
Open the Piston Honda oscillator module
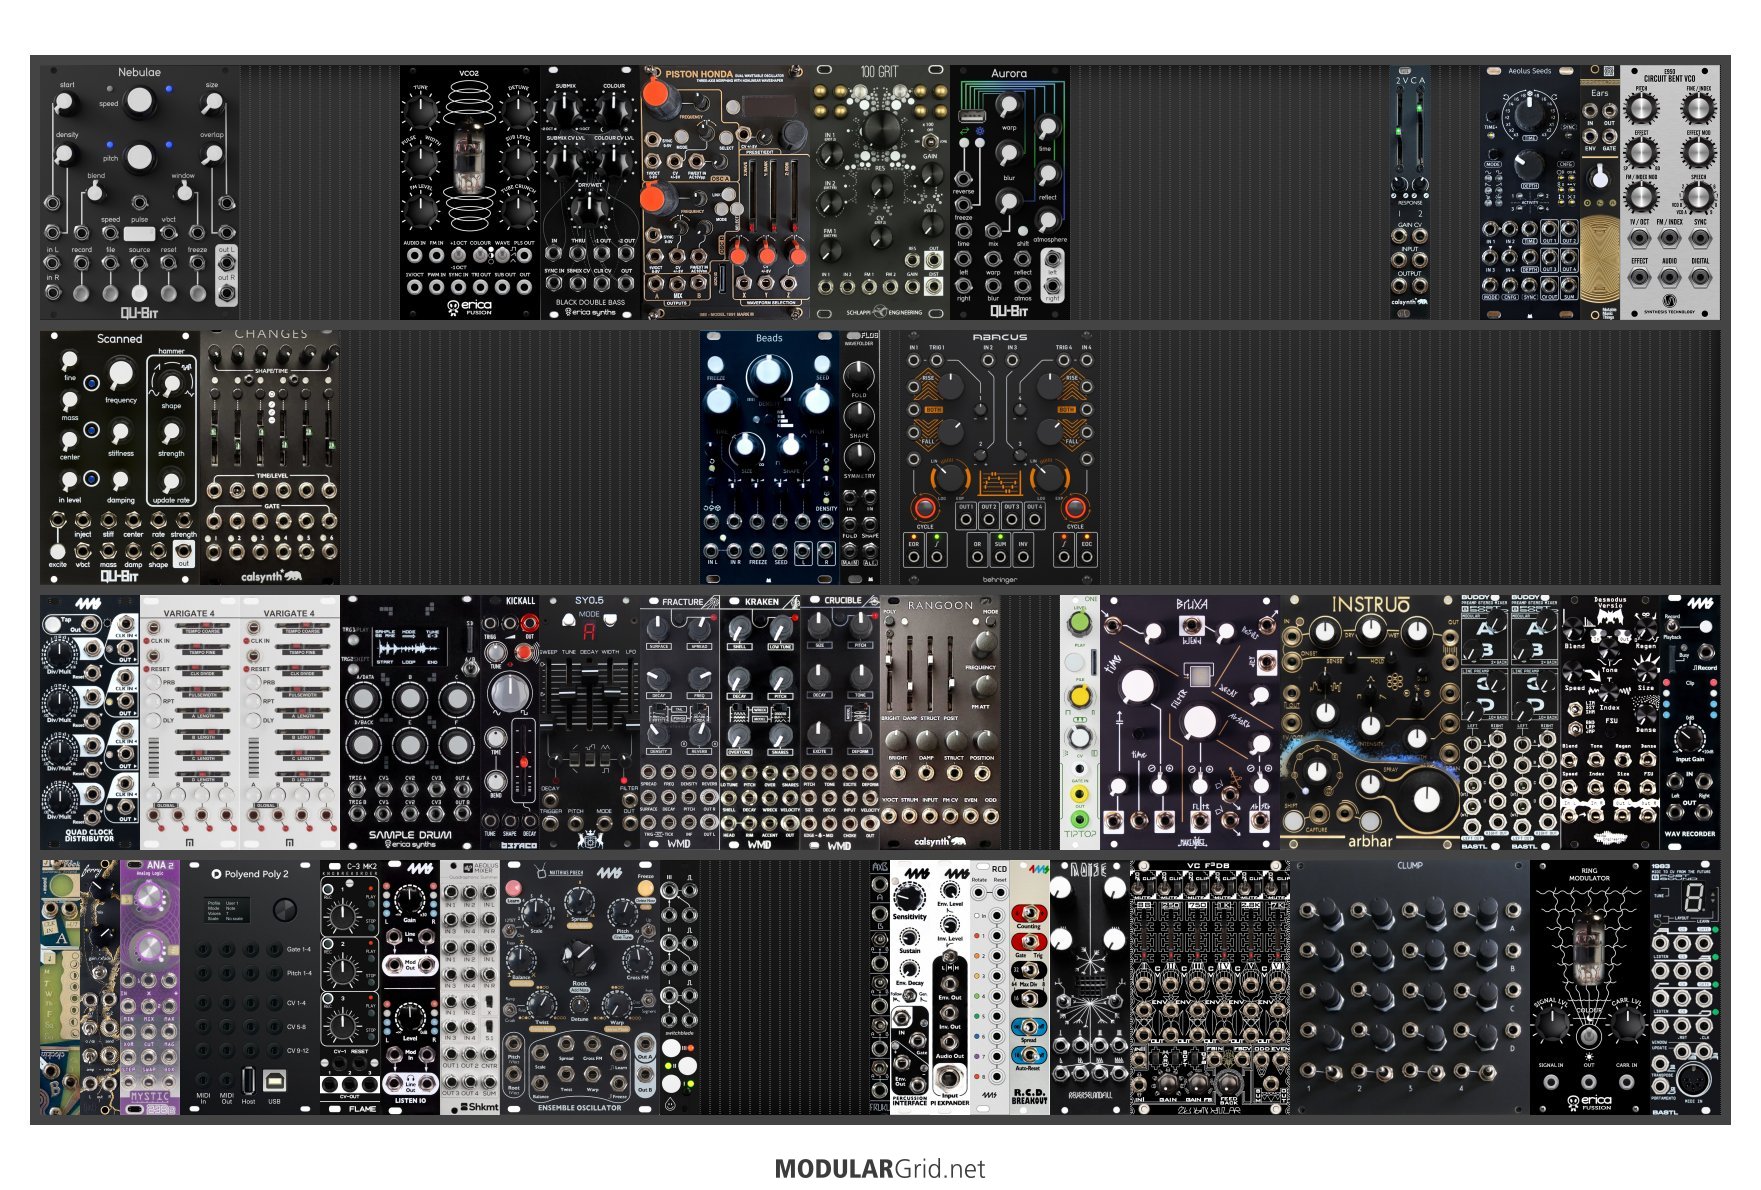[725, 193]
